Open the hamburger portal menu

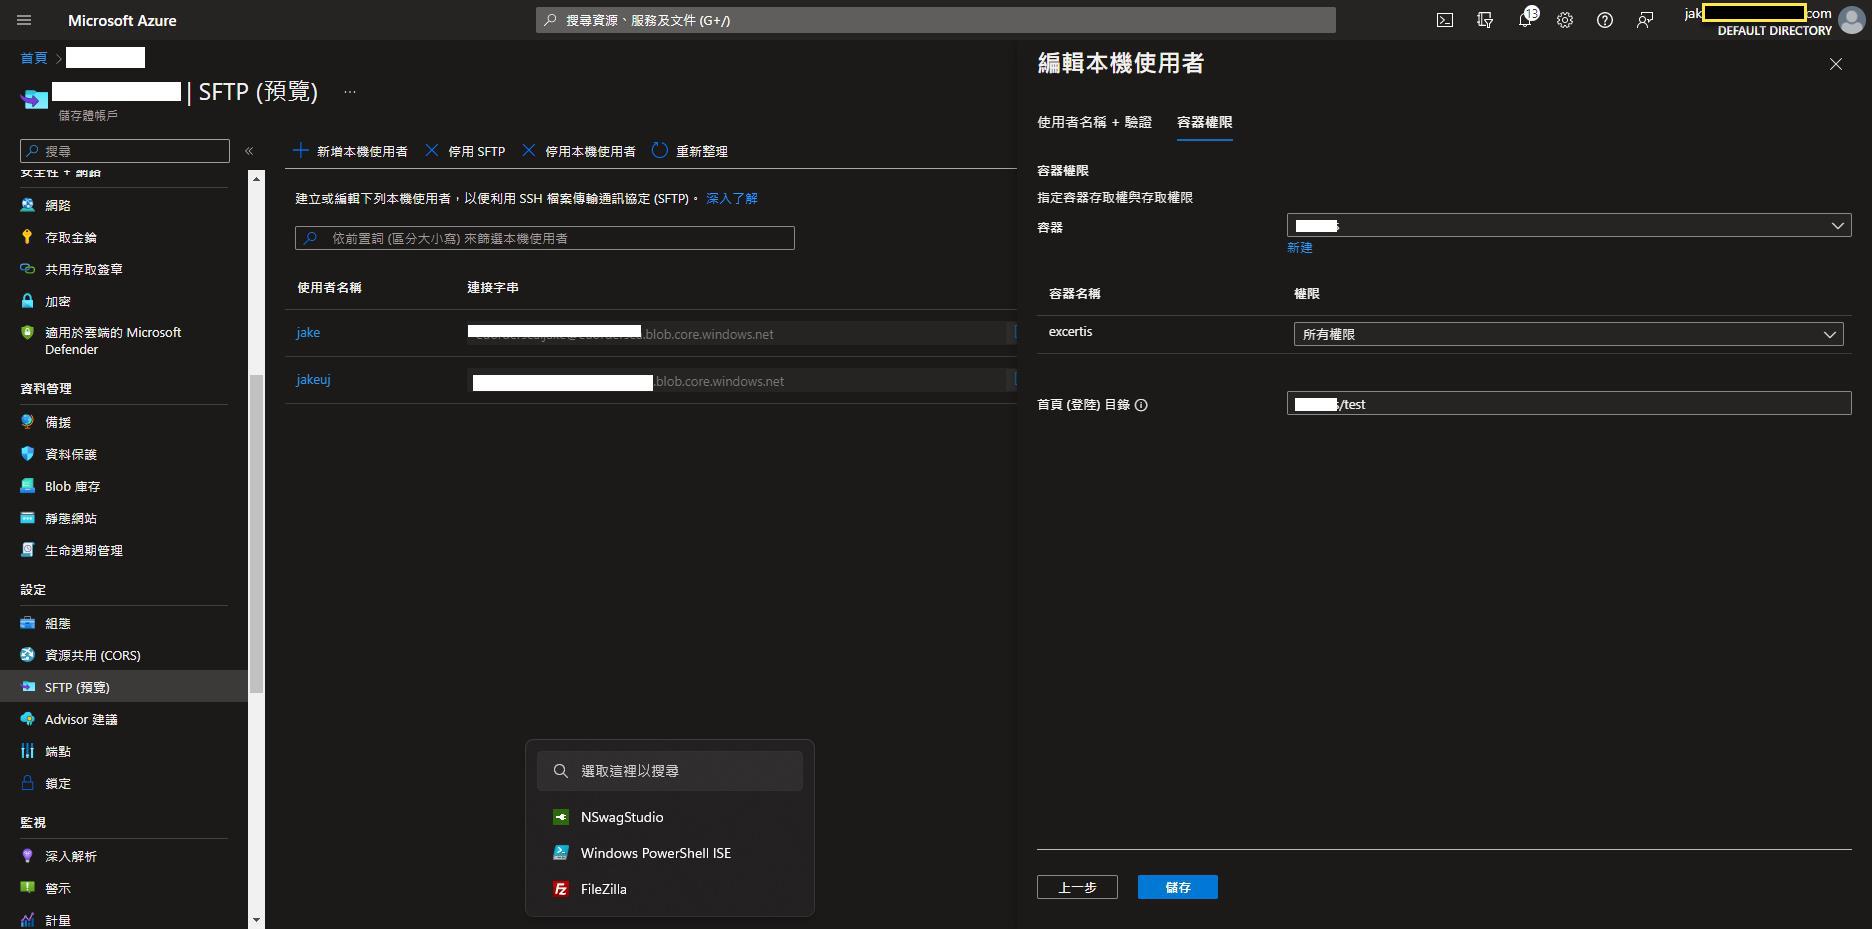pyautogui.click(x=24, y=20)
